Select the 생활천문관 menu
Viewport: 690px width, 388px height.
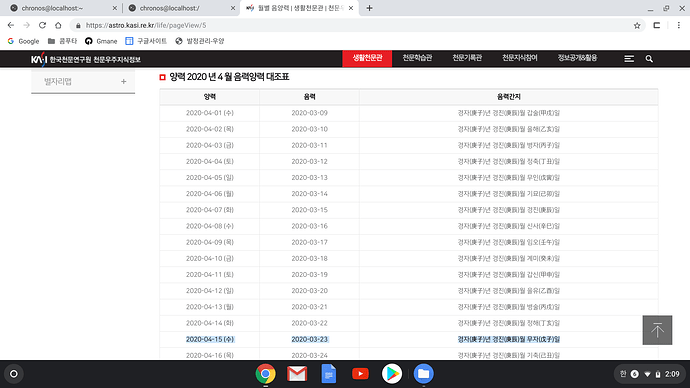[367, 58]
